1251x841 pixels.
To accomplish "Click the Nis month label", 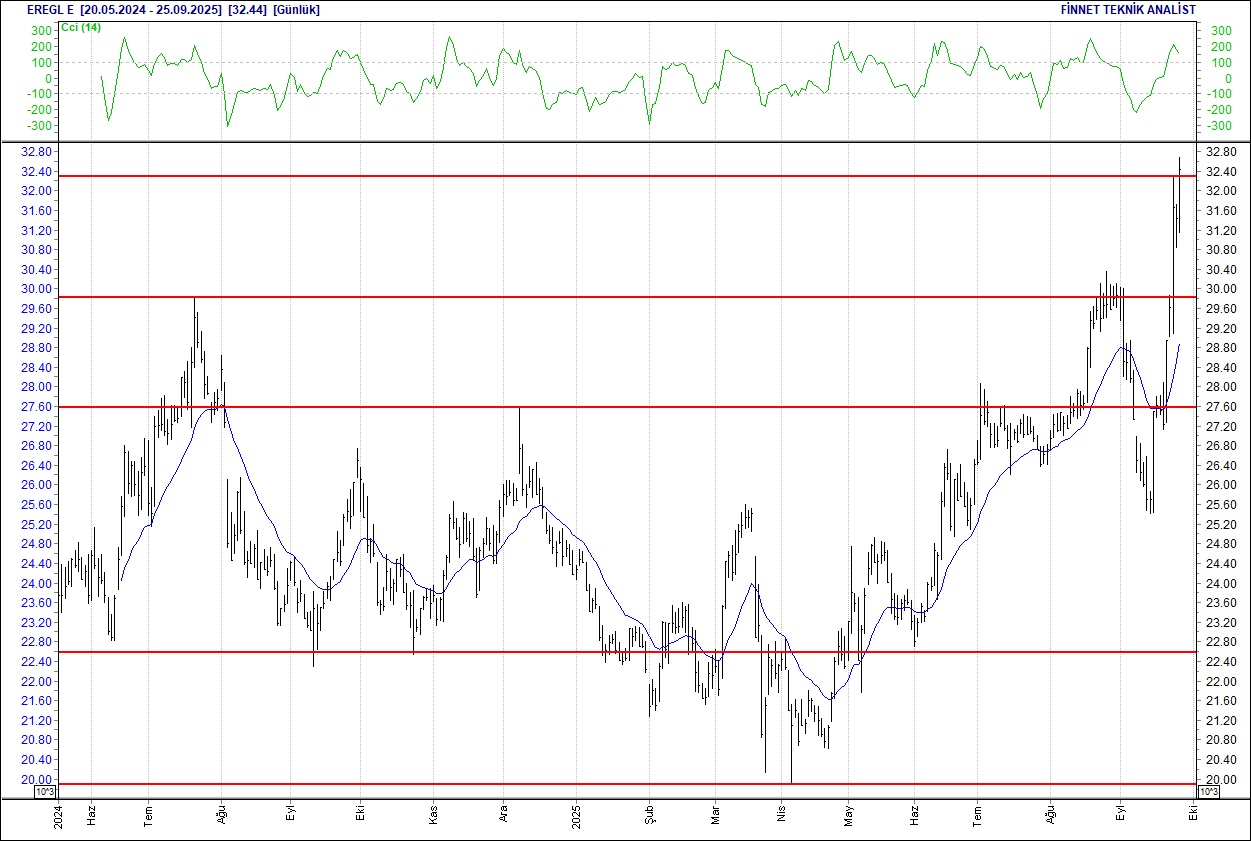I will pyautogui.click(x=782, y=814).
